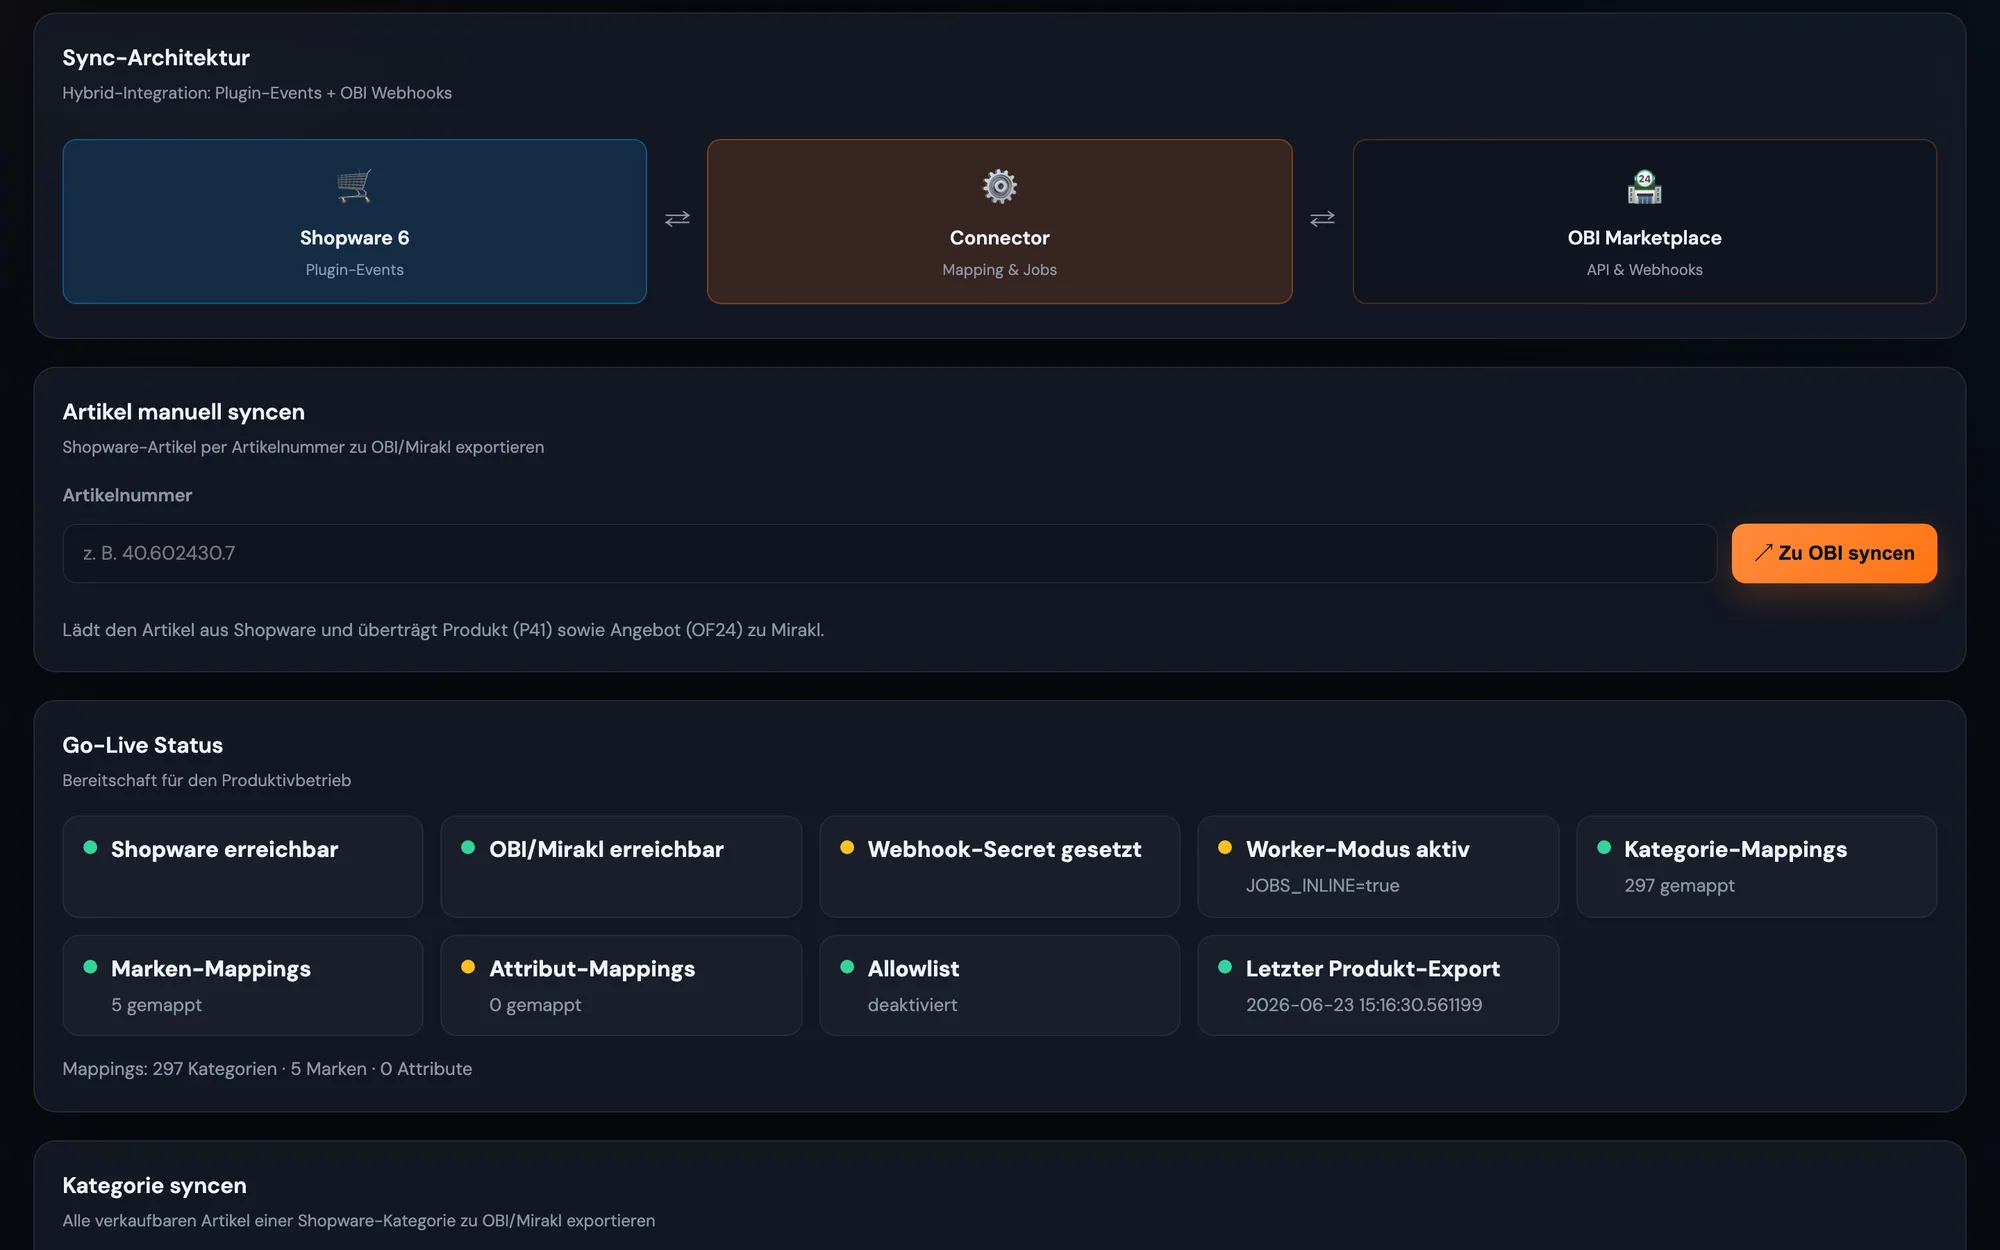This screenshot has width=2000, height=1250.
Task: Click the 'Shopware erreichbar' status label
Action: (x=225, y=849)
